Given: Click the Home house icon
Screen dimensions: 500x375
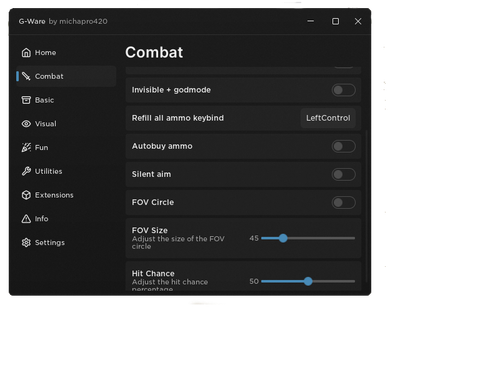Looking at the screenshot, I should [x=26, y=53].
